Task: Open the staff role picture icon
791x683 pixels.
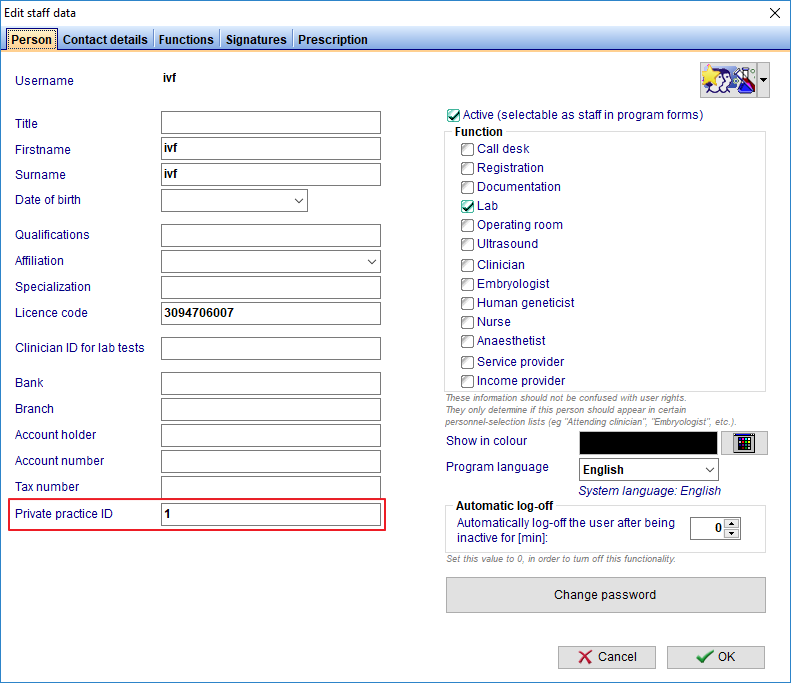Action: point(728,80)
